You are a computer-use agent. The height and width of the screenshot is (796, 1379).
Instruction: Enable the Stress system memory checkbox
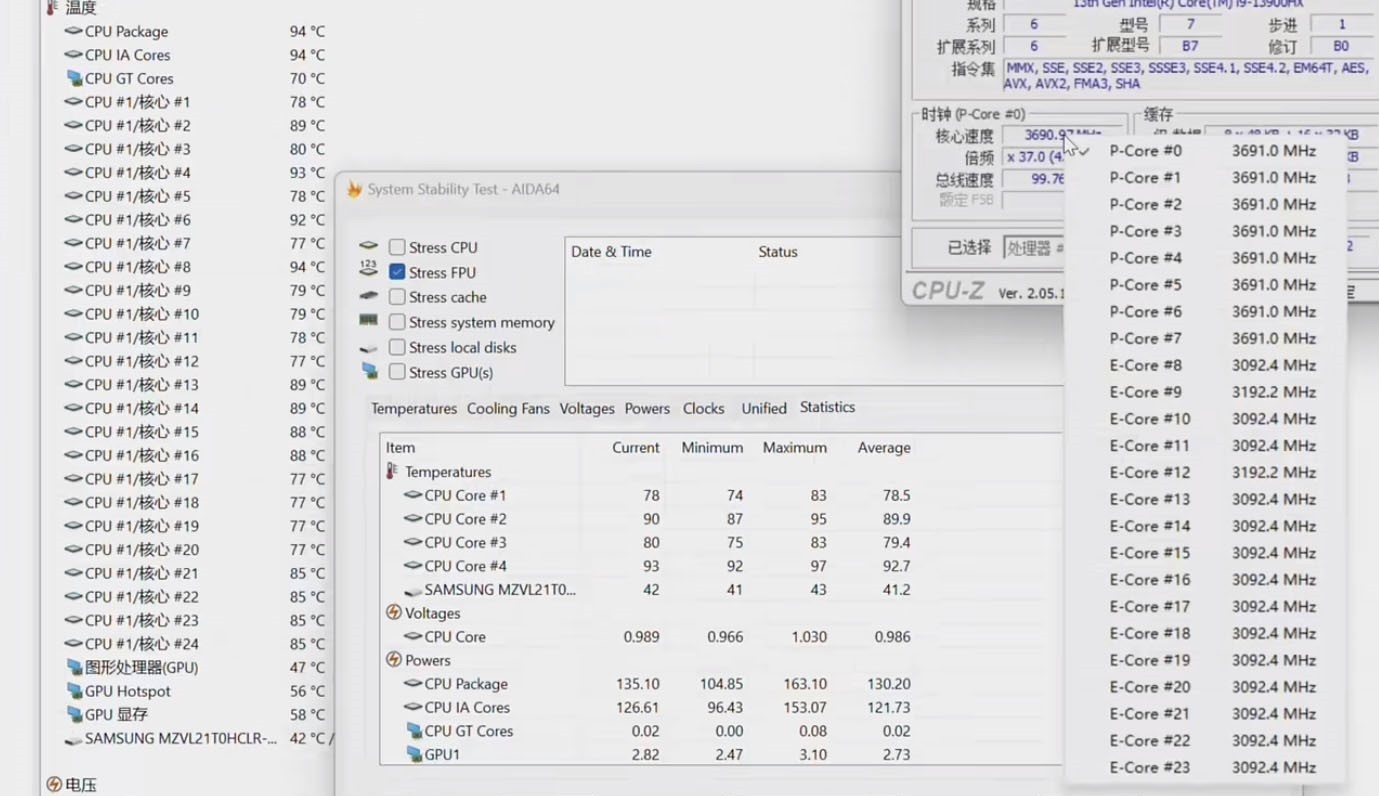pos(397,322)
